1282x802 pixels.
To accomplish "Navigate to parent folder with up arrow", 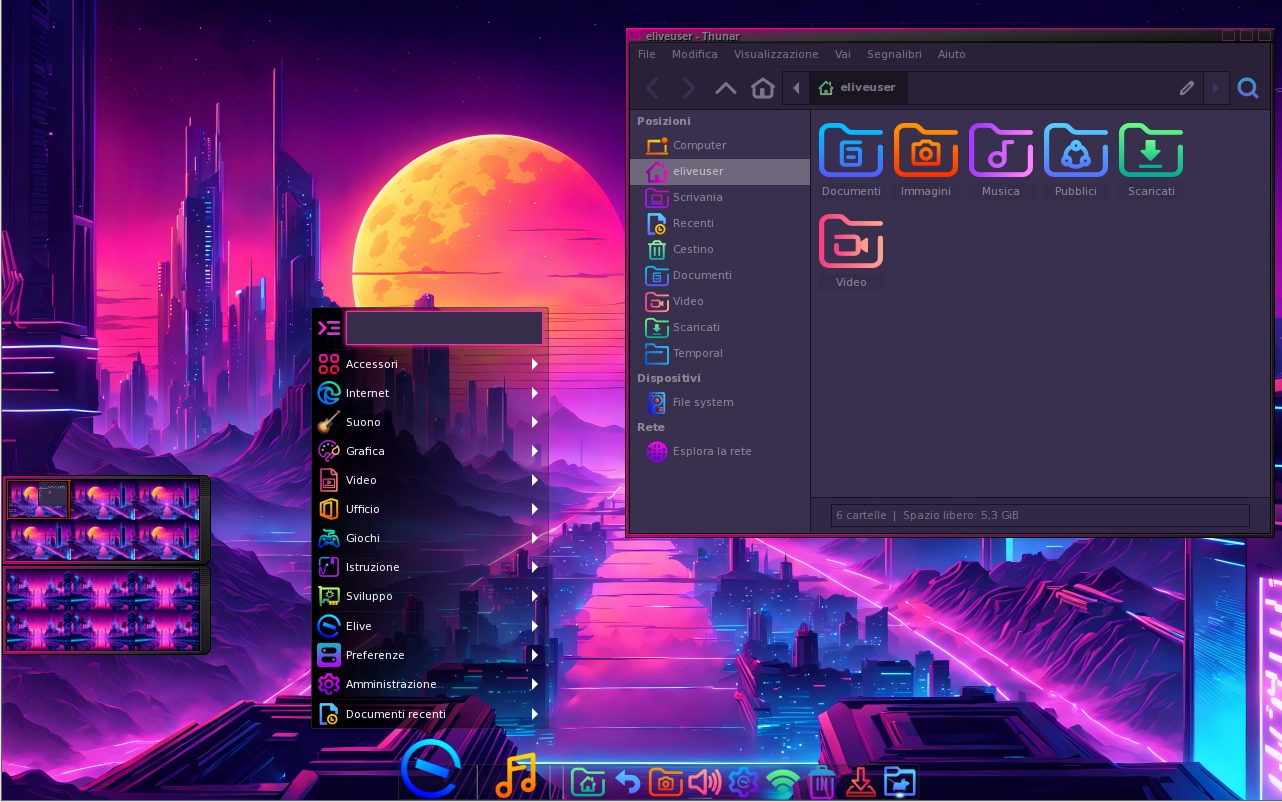I will [x=726, y=88].
